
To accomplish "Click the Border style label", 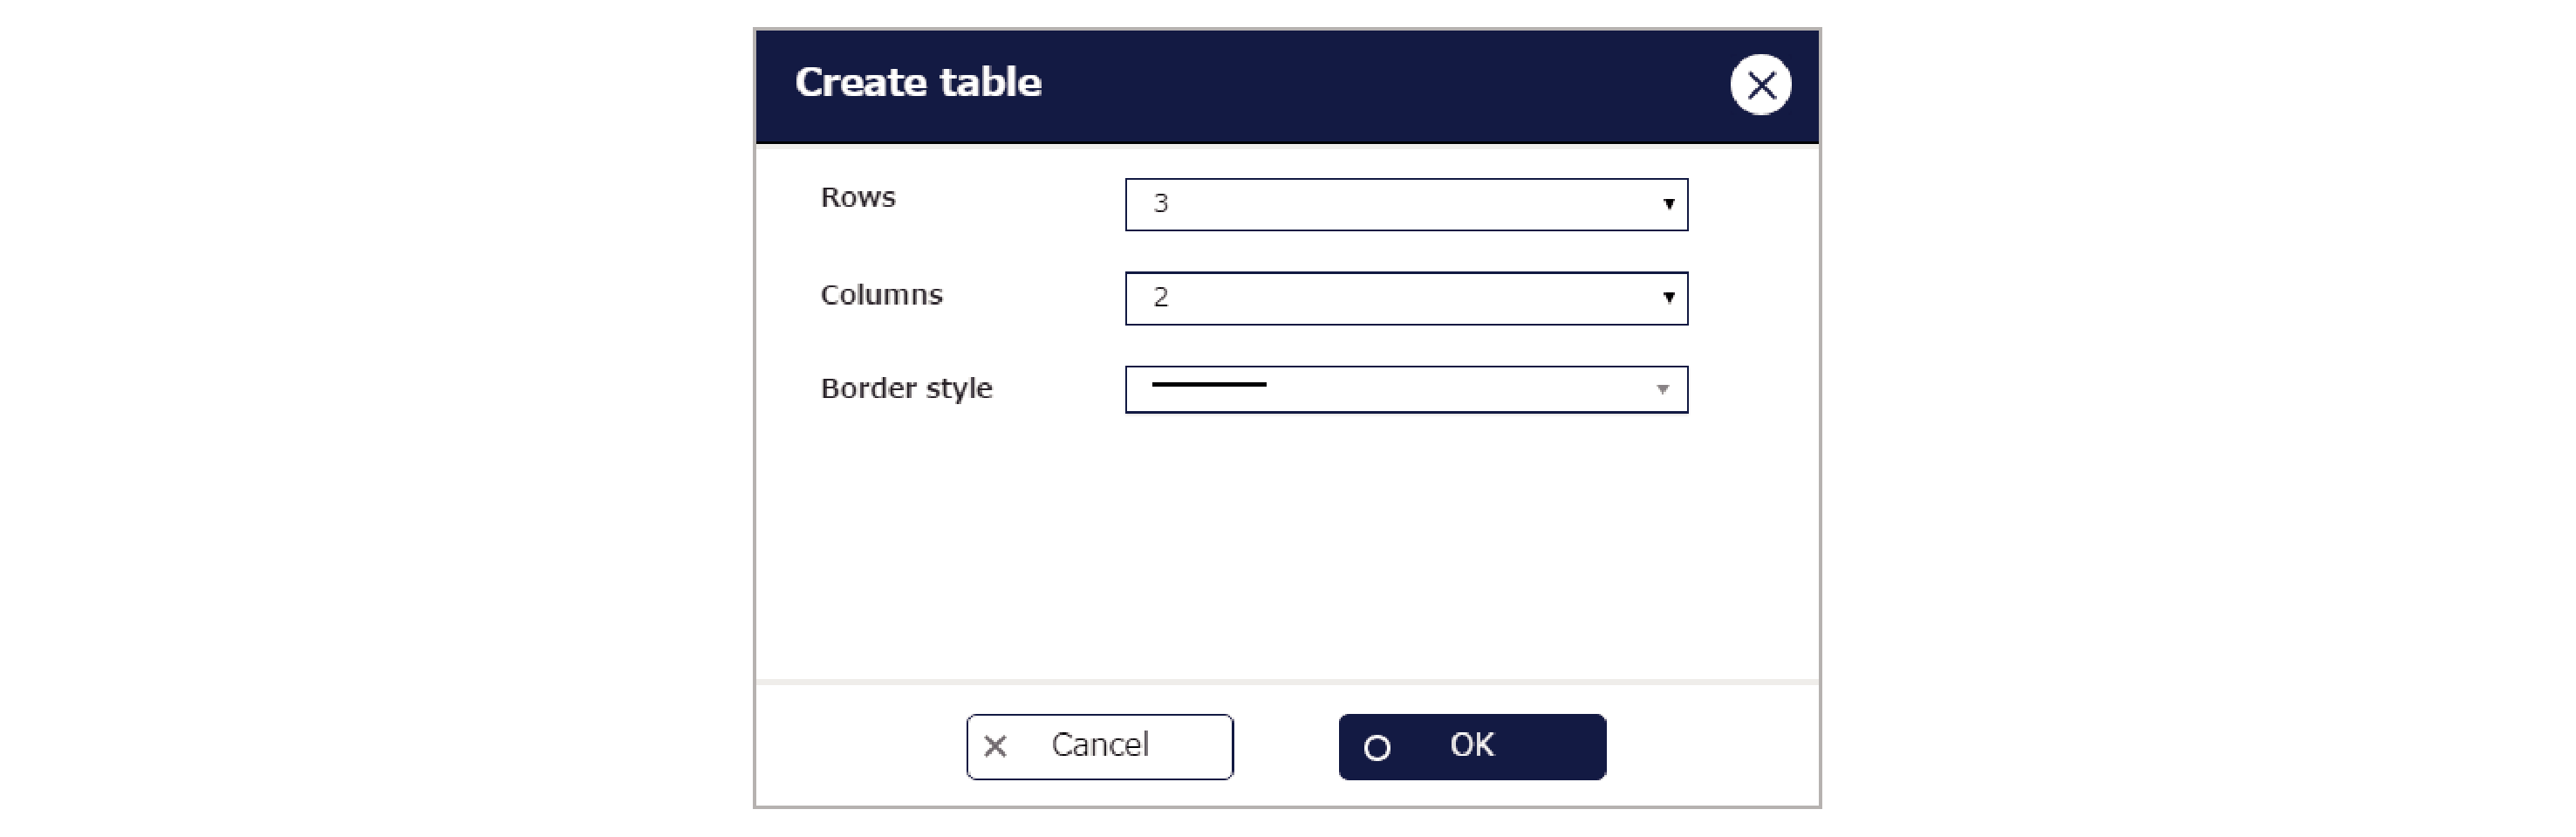I will coord(906,388).
